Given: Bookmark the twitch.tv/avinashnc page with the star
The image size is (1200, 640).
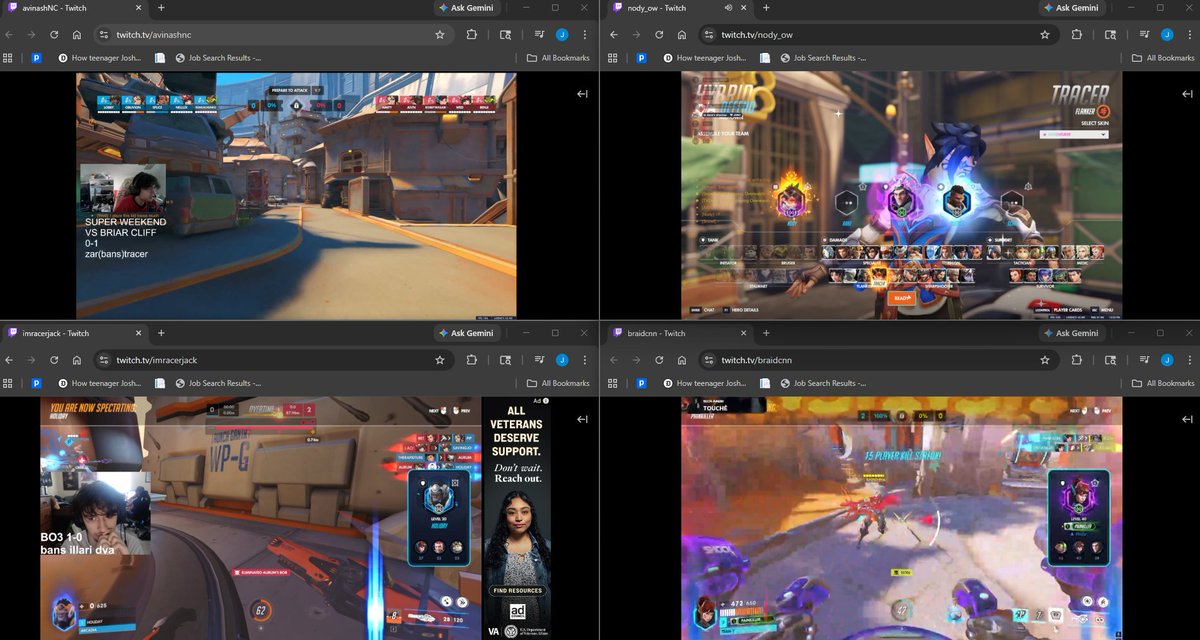Looking at the screenshot, I should [x=439, y=34].
